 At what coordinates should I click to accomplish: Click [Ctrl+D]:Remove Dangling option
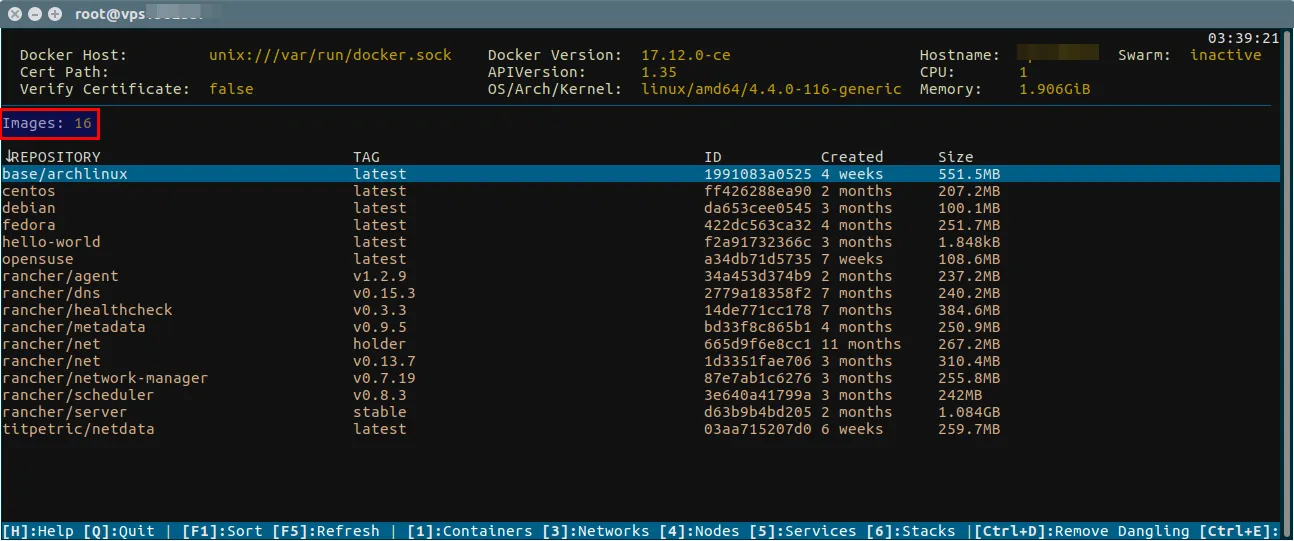pyautogui.click(x=1081, y=531)
